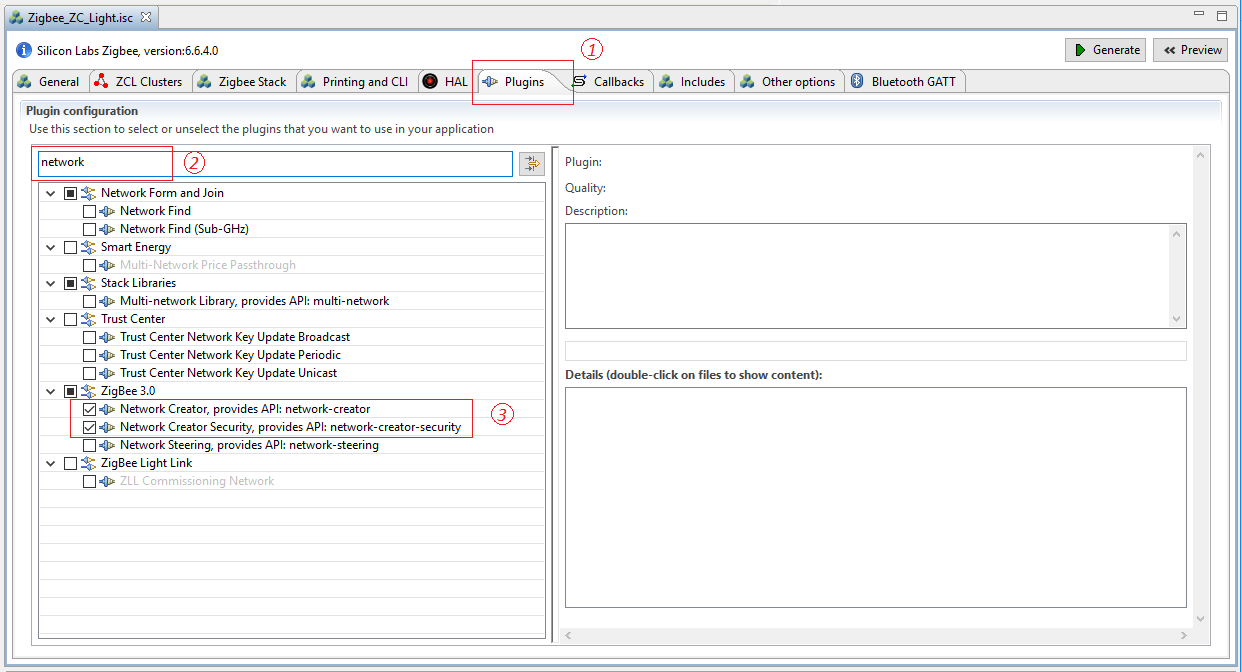Click the blue info icon near version text
Screen dimensions: 1242x672
[x=24, y=50]
